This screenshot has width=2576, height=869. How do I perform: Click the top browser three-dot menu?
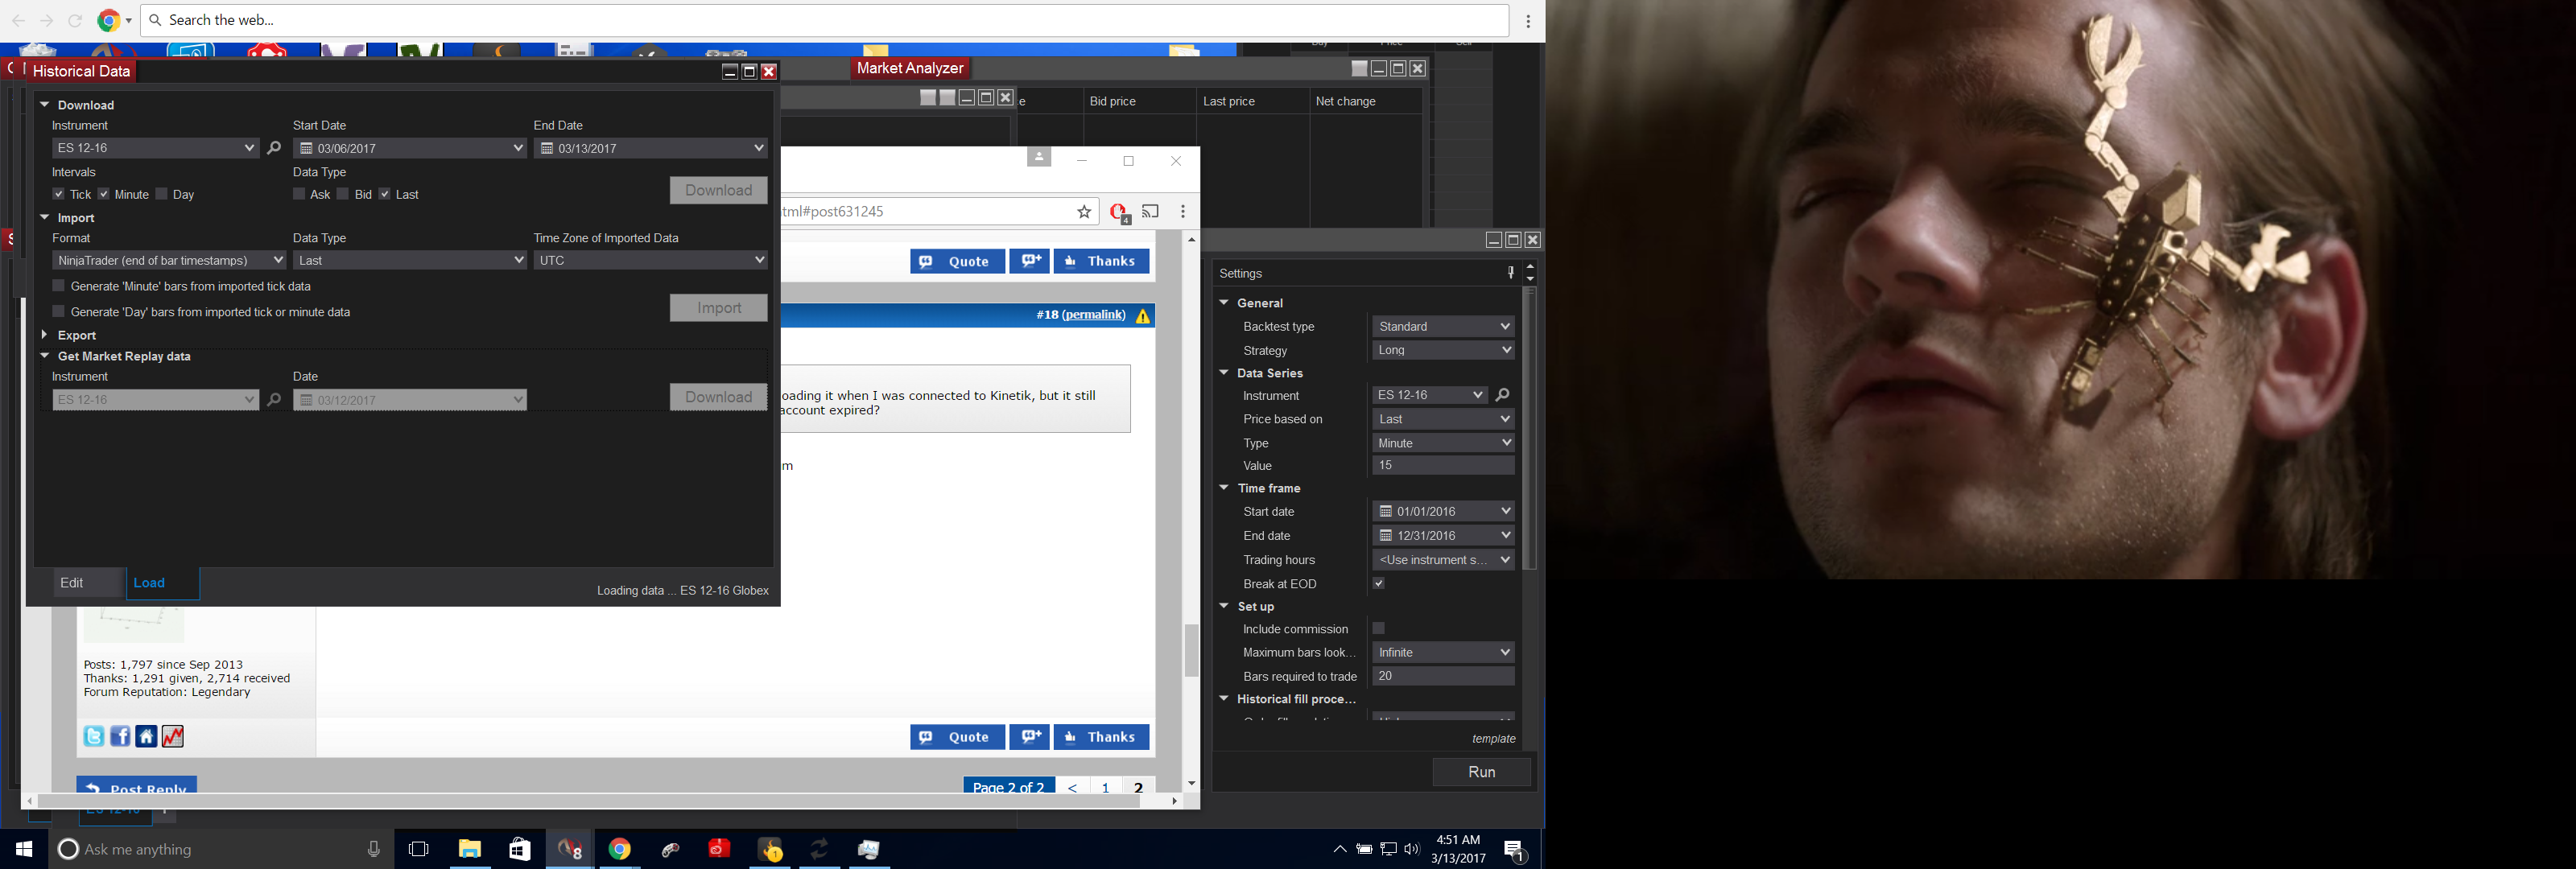click(1528, 21)
